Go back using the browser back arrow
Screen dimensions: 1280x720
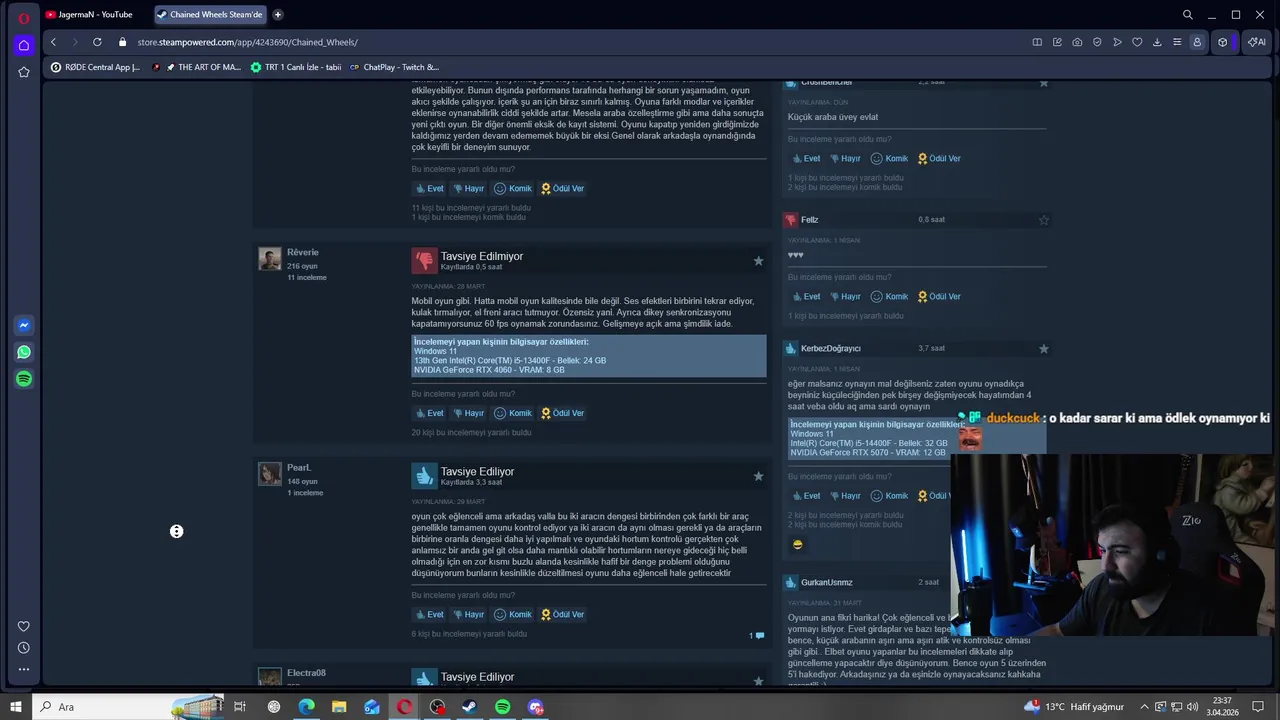pyautogui.click(x=53, y=42)
